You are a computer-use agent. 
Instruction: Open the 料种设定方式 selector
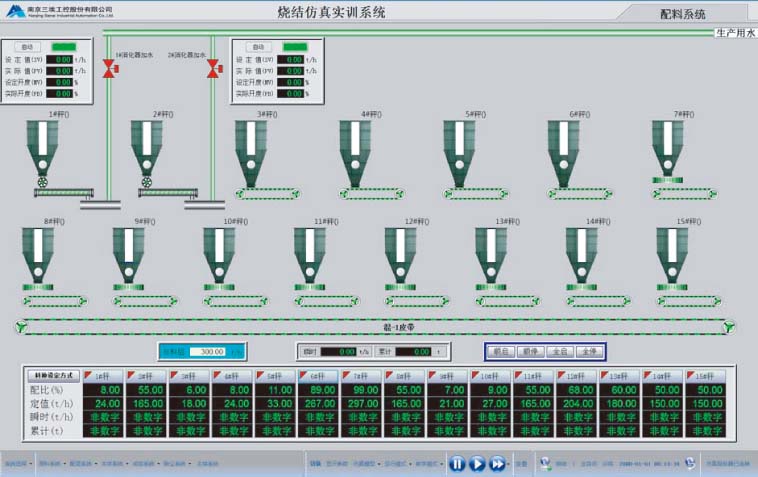tap(54, 374)
